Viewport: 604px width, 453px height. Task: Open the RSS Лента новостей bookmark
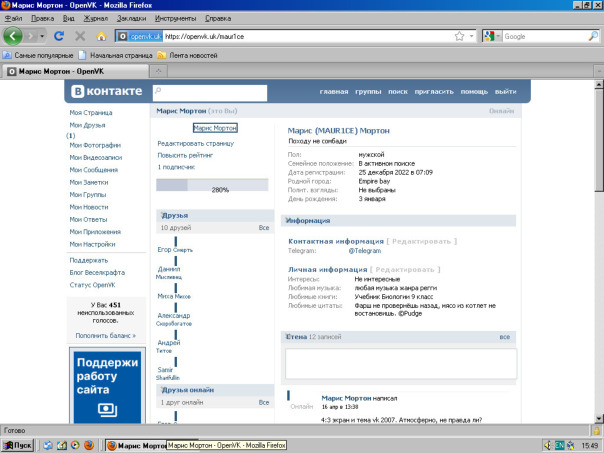[x=190, y=54]
